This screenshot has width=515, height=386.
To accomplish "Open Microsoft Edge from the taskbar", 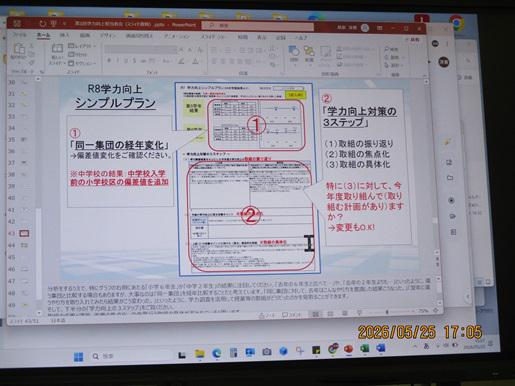I will 217,353.
